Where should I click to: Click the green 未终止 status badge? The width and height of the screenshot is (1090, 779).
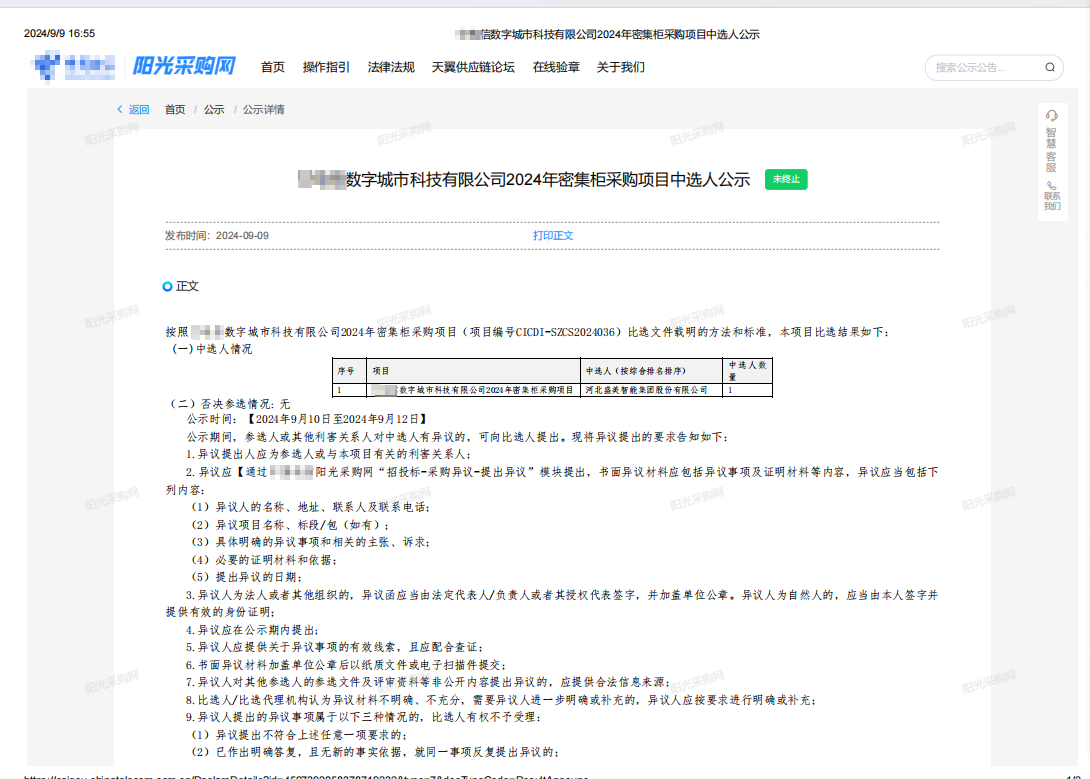pyautogui.click(x=786, y=179)
